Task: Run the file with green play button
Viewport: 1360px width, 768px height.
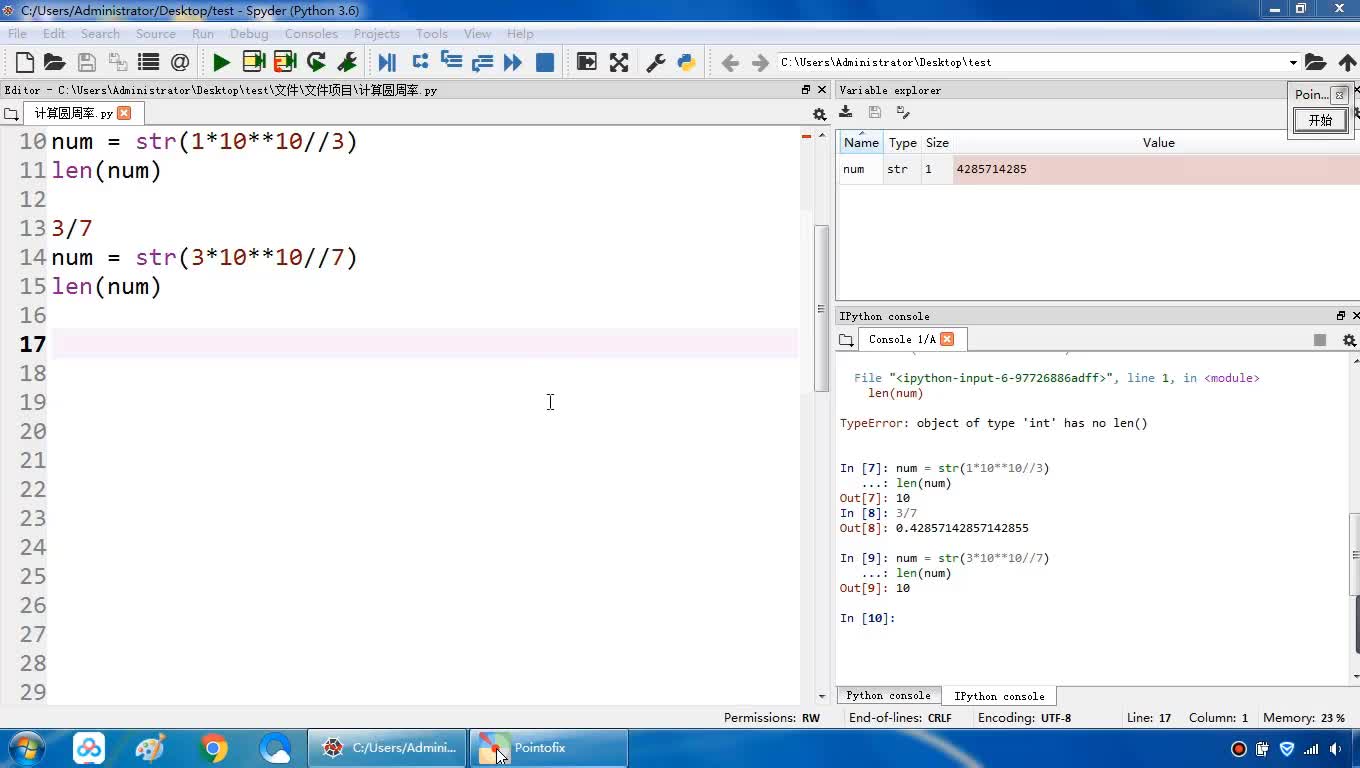Action: click(x=221, y=62)
